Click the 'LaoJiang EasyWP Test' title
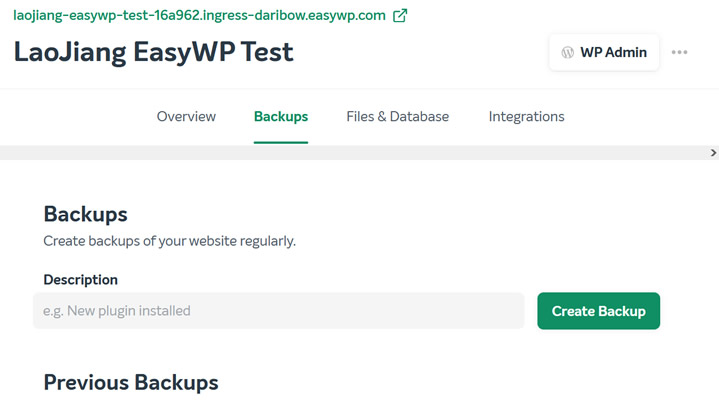 [154, 52]
